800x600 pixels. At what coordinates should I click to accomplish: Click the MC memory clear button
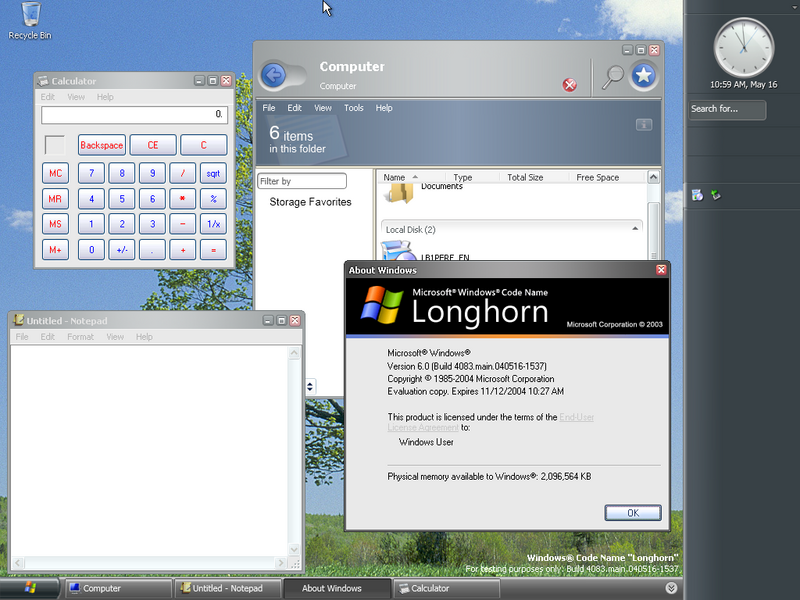click(x=55, y=173)
